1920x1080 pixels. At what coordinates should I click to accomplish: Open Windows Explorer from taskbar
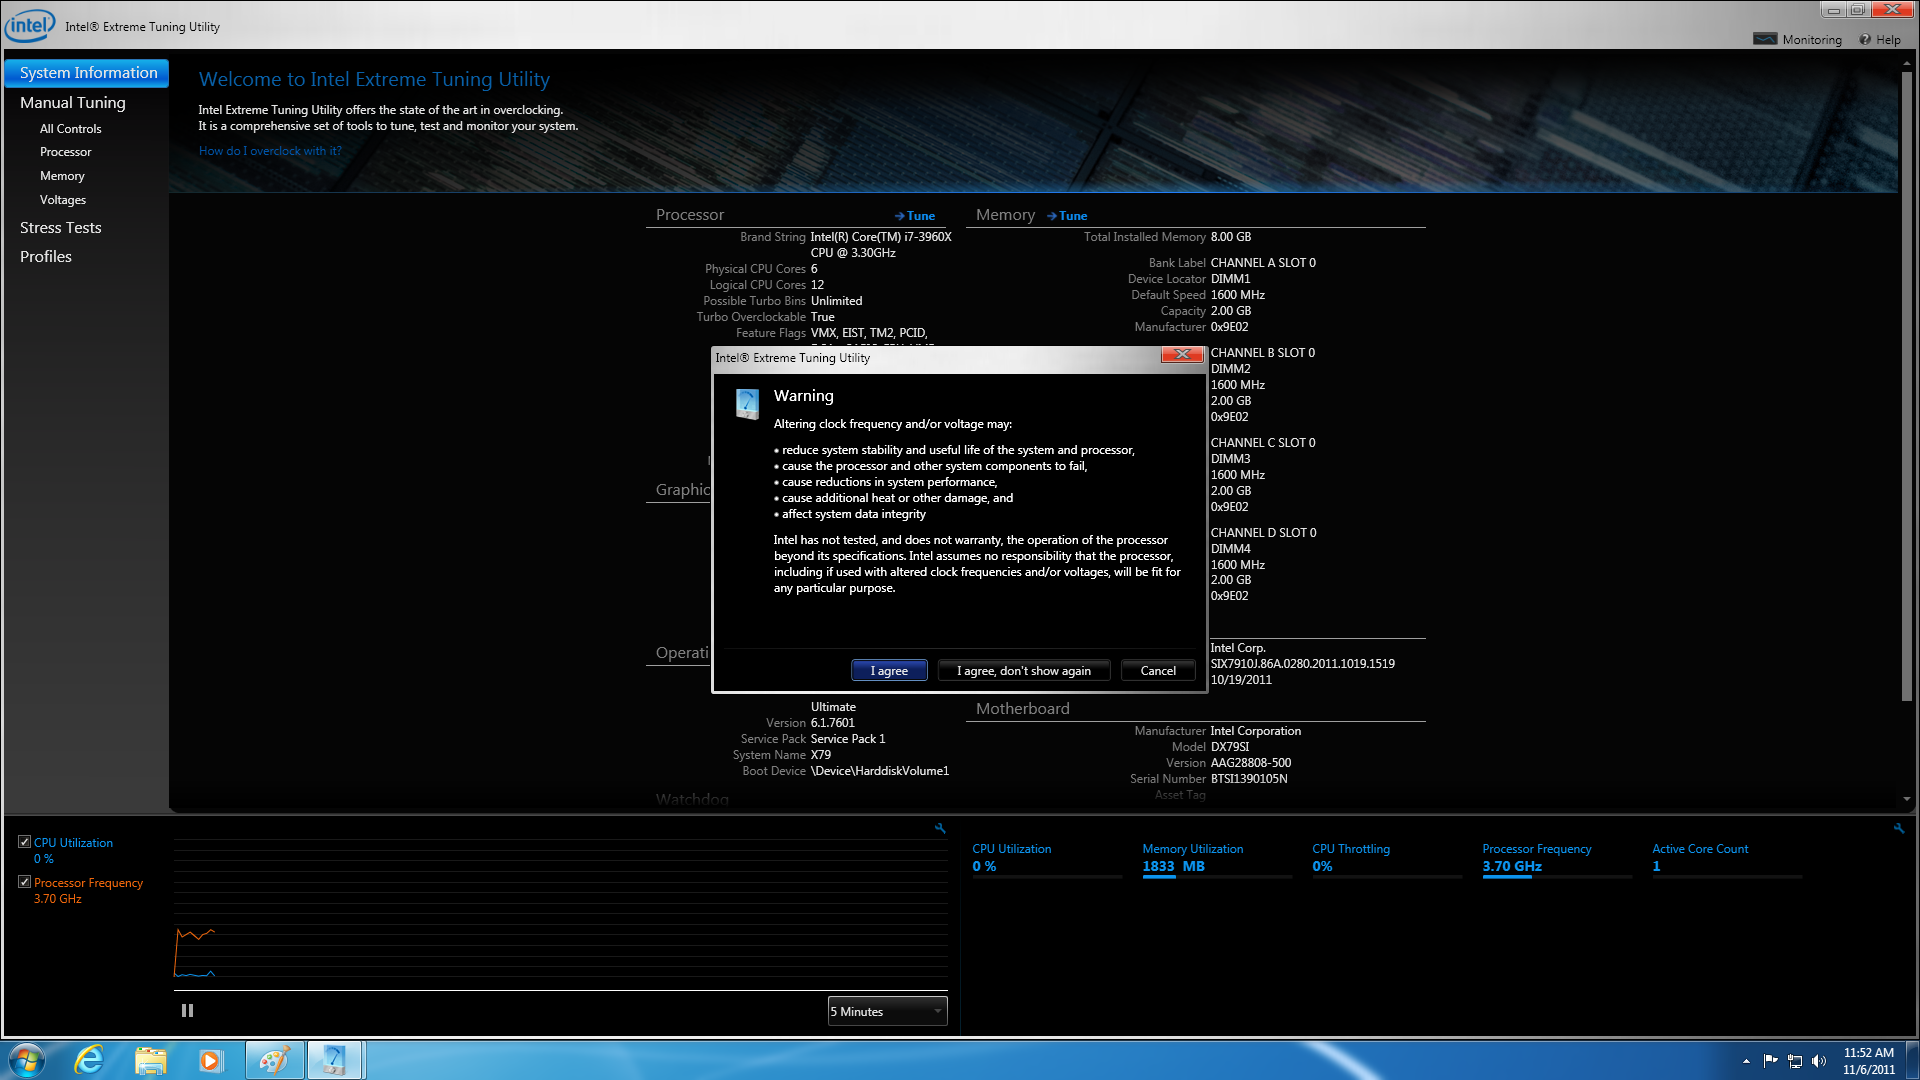coord(150,1060)
